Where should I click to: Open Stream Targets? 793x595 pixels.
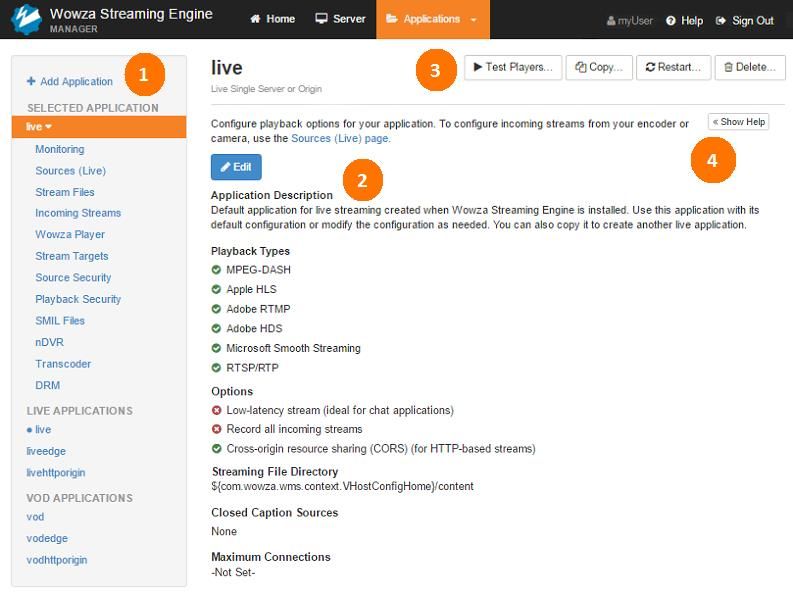tap(72, 256)
